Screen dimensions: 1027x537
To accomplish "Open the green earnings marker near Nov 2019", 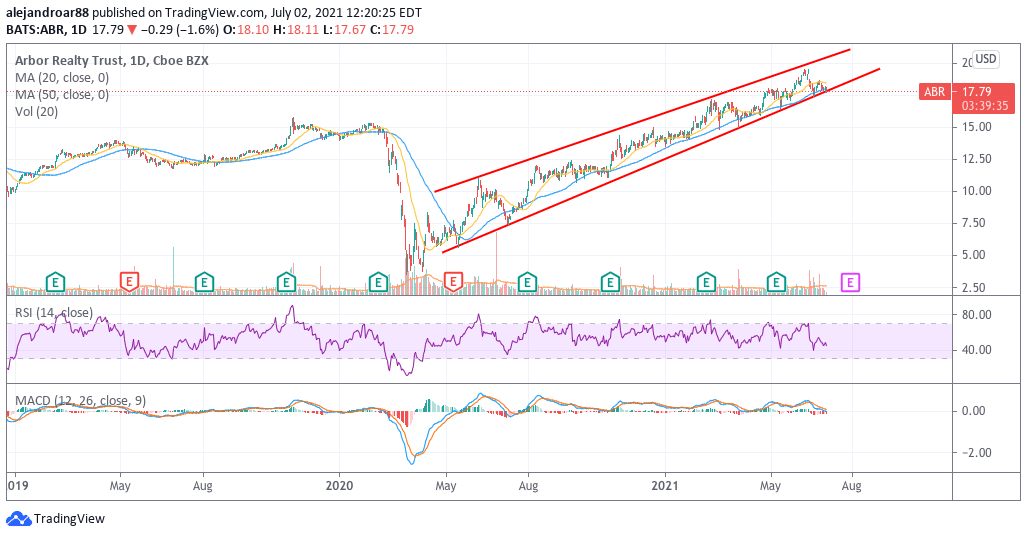I will tap(286, 282).
